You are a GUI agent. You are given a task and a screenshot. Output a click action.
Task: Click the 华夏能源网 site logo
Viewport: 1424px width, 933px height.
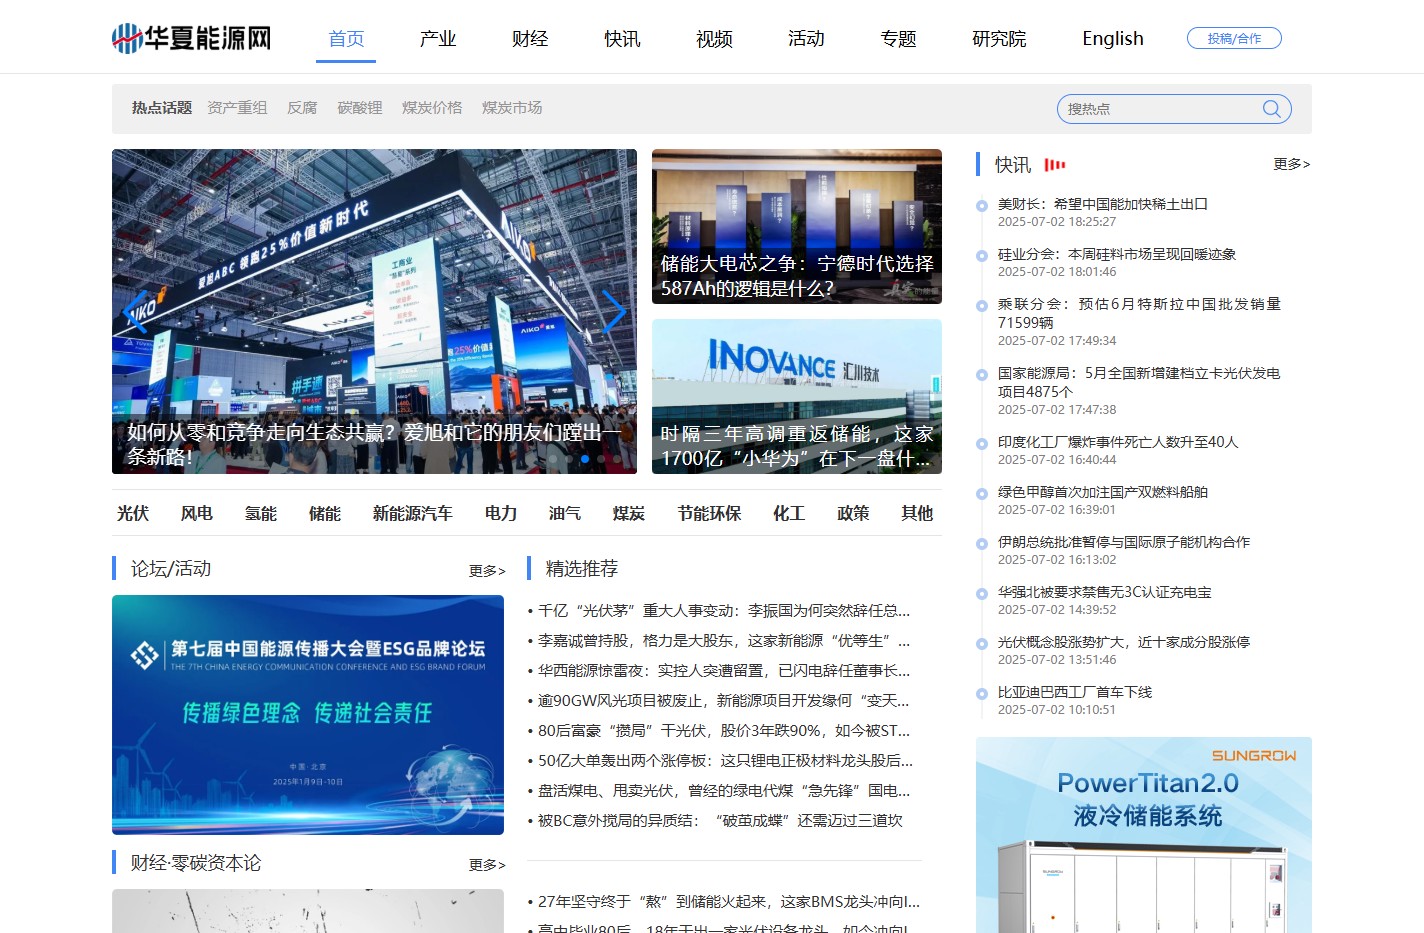pyautogui.click(x=191, y=38)
